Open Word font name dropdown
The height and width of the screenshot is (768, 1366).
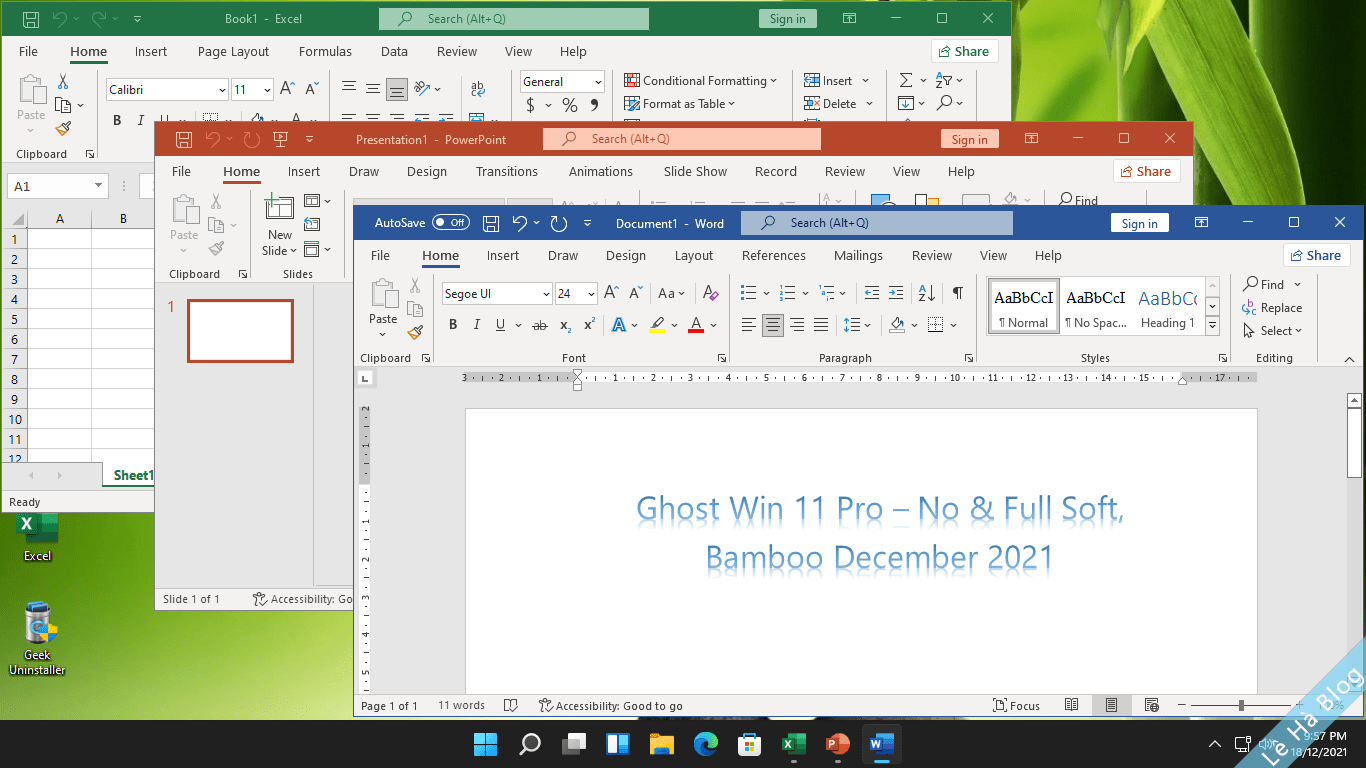pos(546,294)
